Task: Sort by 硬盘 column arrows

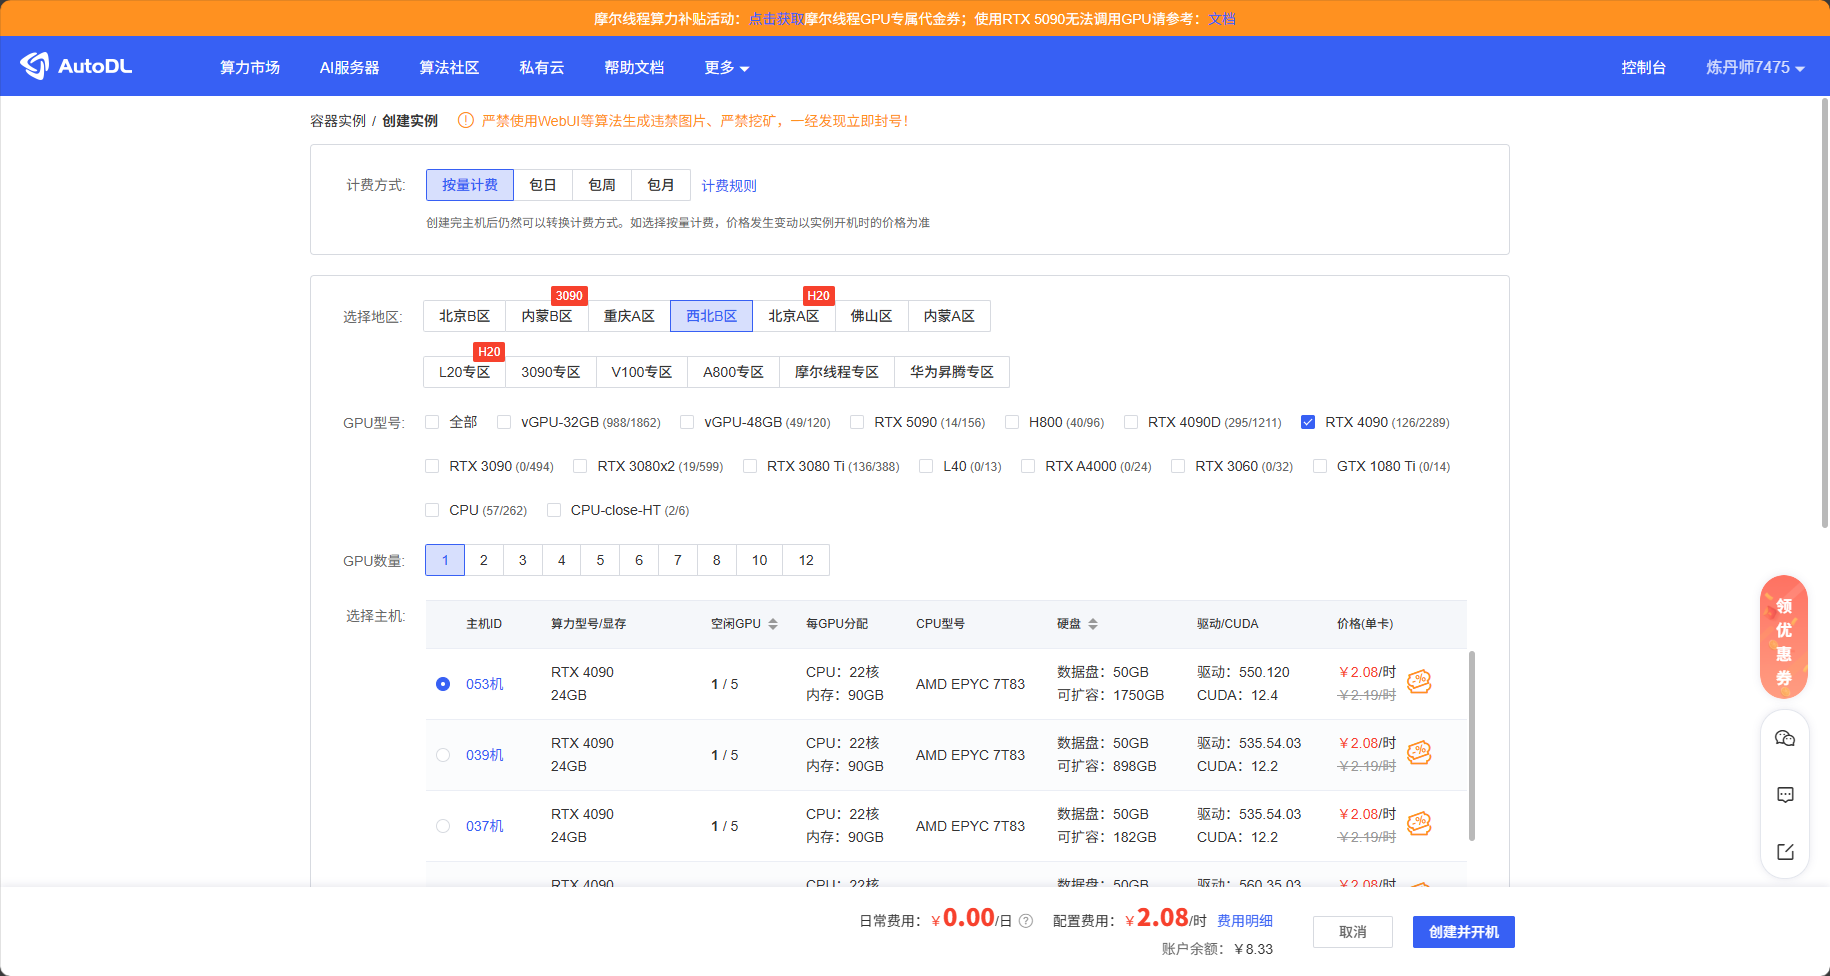Action: point(1093,624)
